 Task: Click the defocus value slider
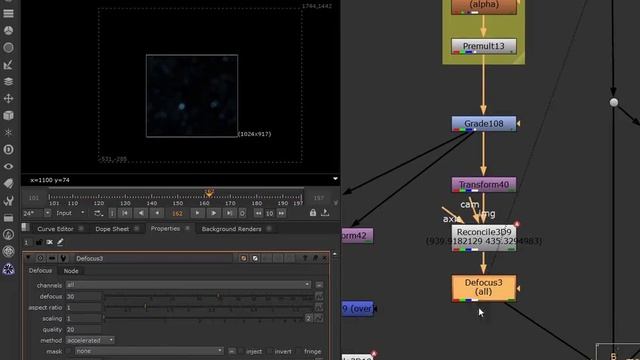pos(209,296)
